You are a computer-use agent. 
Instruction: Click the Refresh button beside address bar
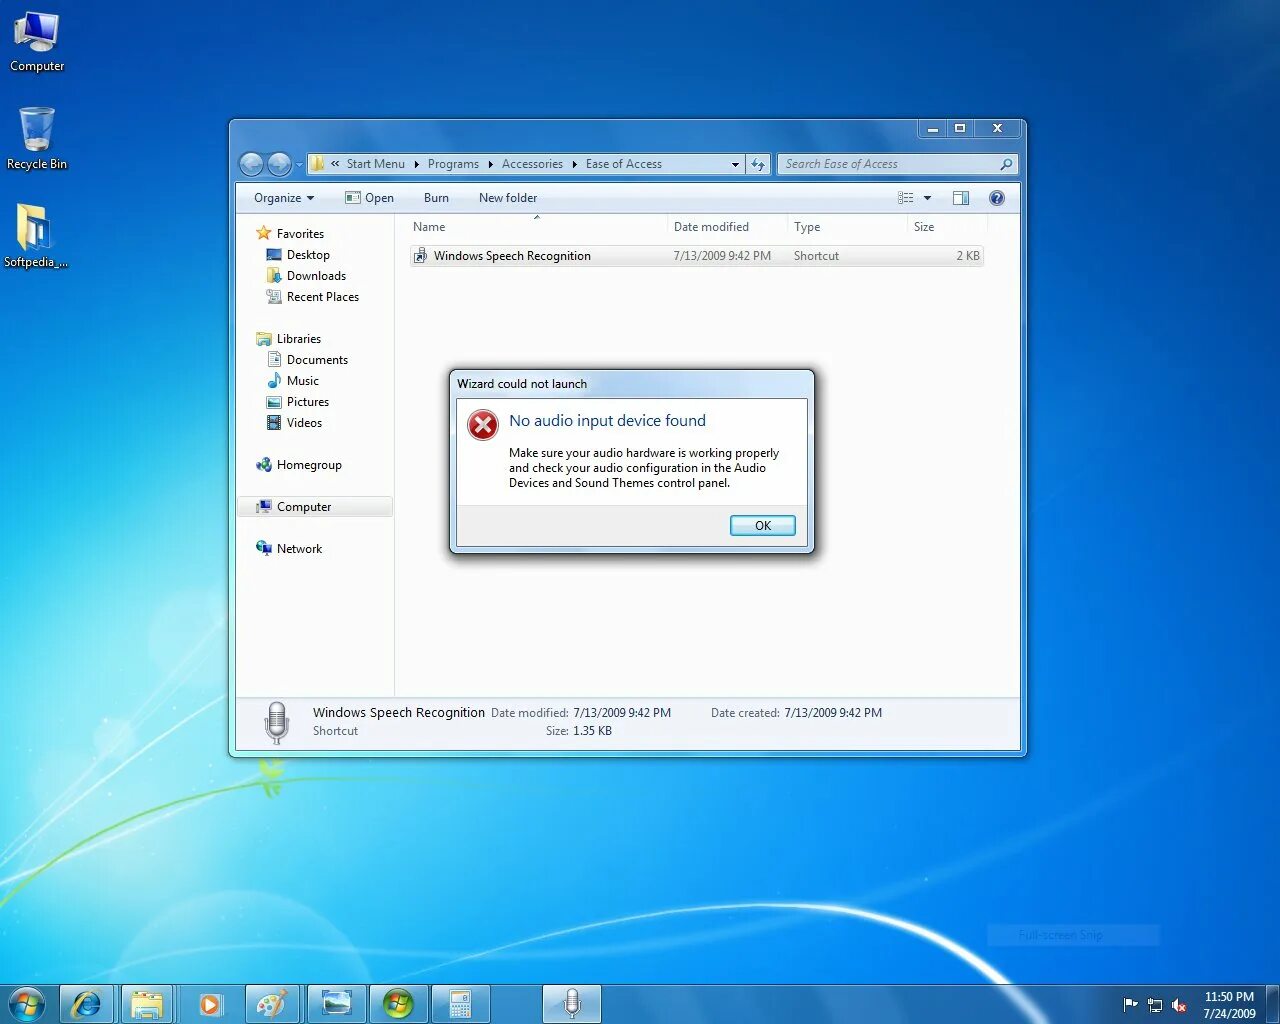[x=758, y=164]
